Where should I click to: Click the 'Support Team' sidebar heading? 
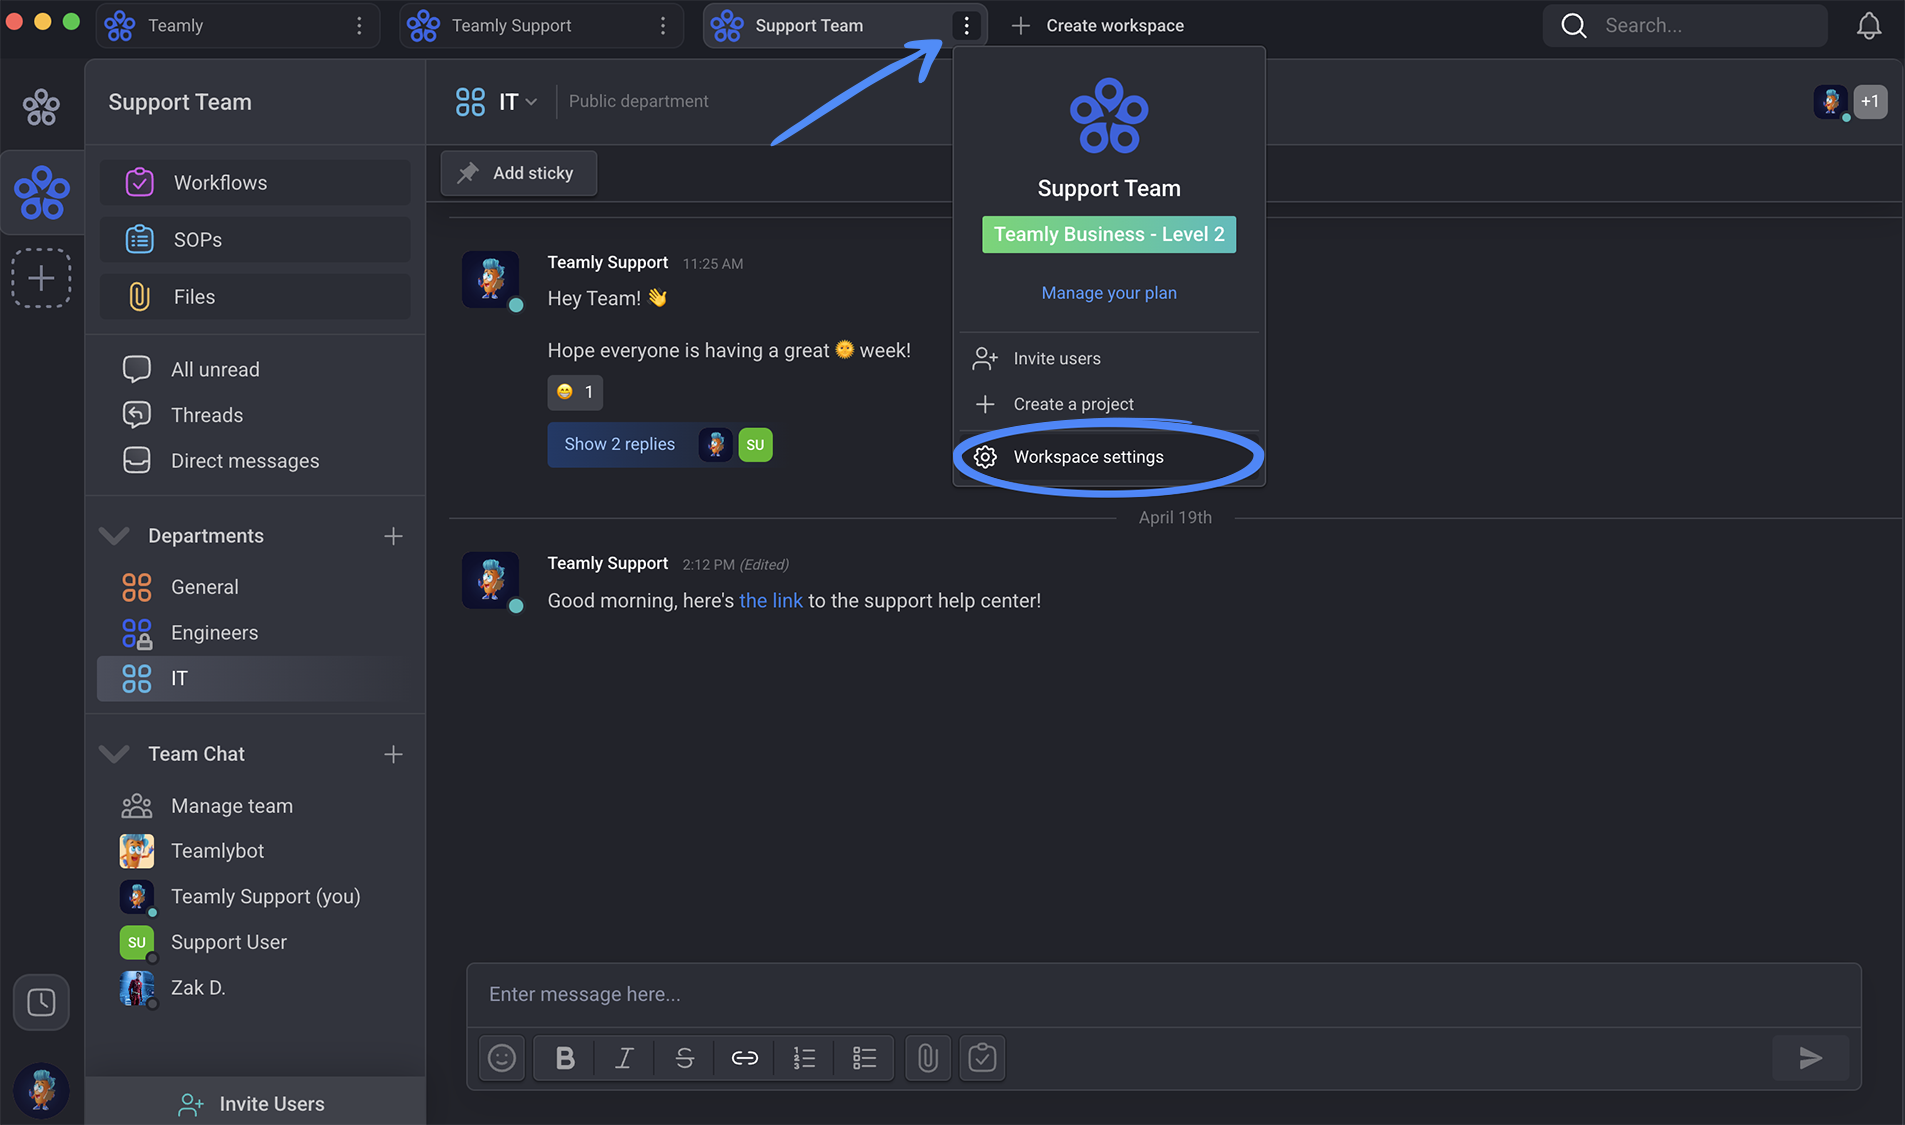point(180,102)
